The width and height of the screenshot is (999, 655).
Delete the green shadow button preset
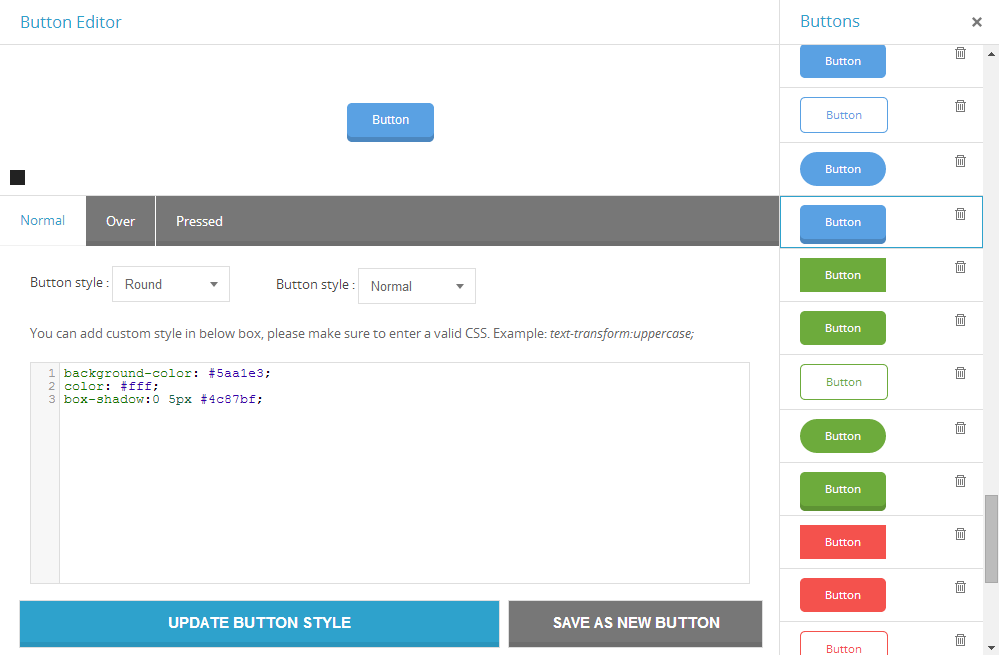[x=960, y=481]
